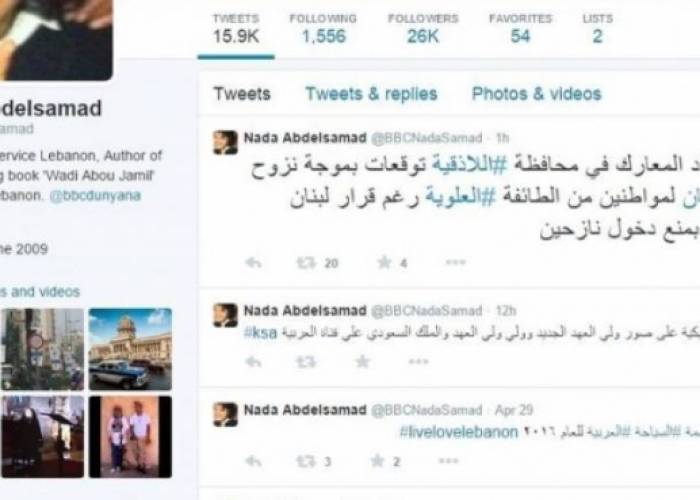Open more options on the #ksa tweet

pyautogui.click(x=419, y=362)
